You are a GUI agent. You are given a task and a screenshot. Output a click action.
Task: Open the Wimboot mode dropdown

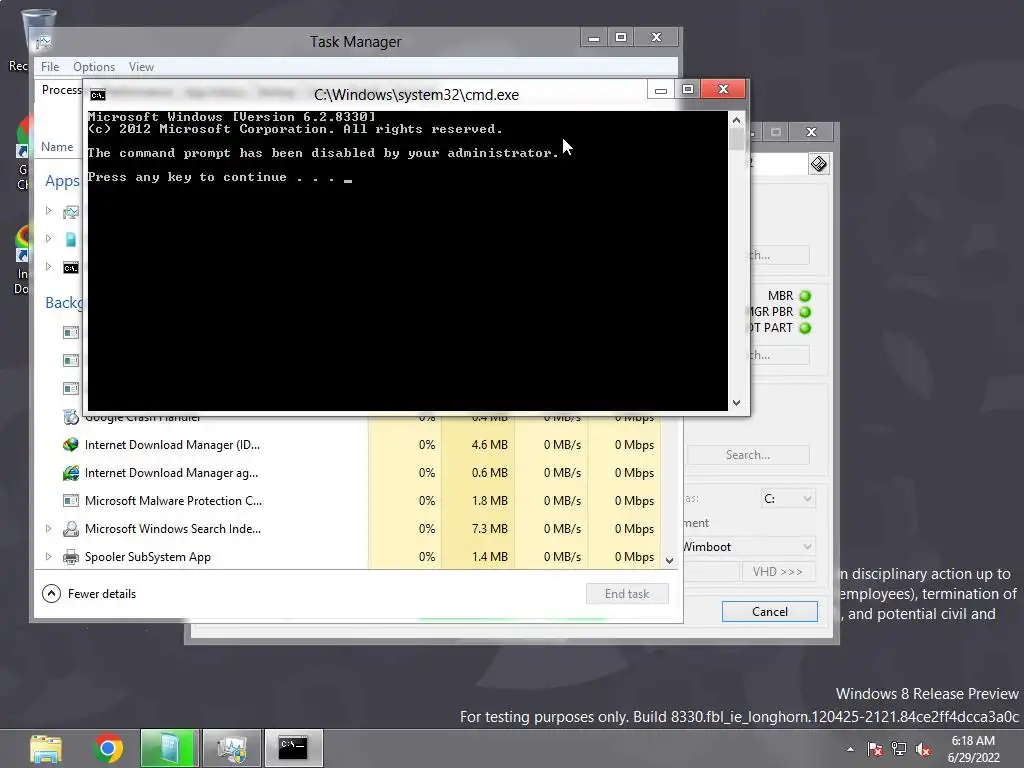pos(748,547)
